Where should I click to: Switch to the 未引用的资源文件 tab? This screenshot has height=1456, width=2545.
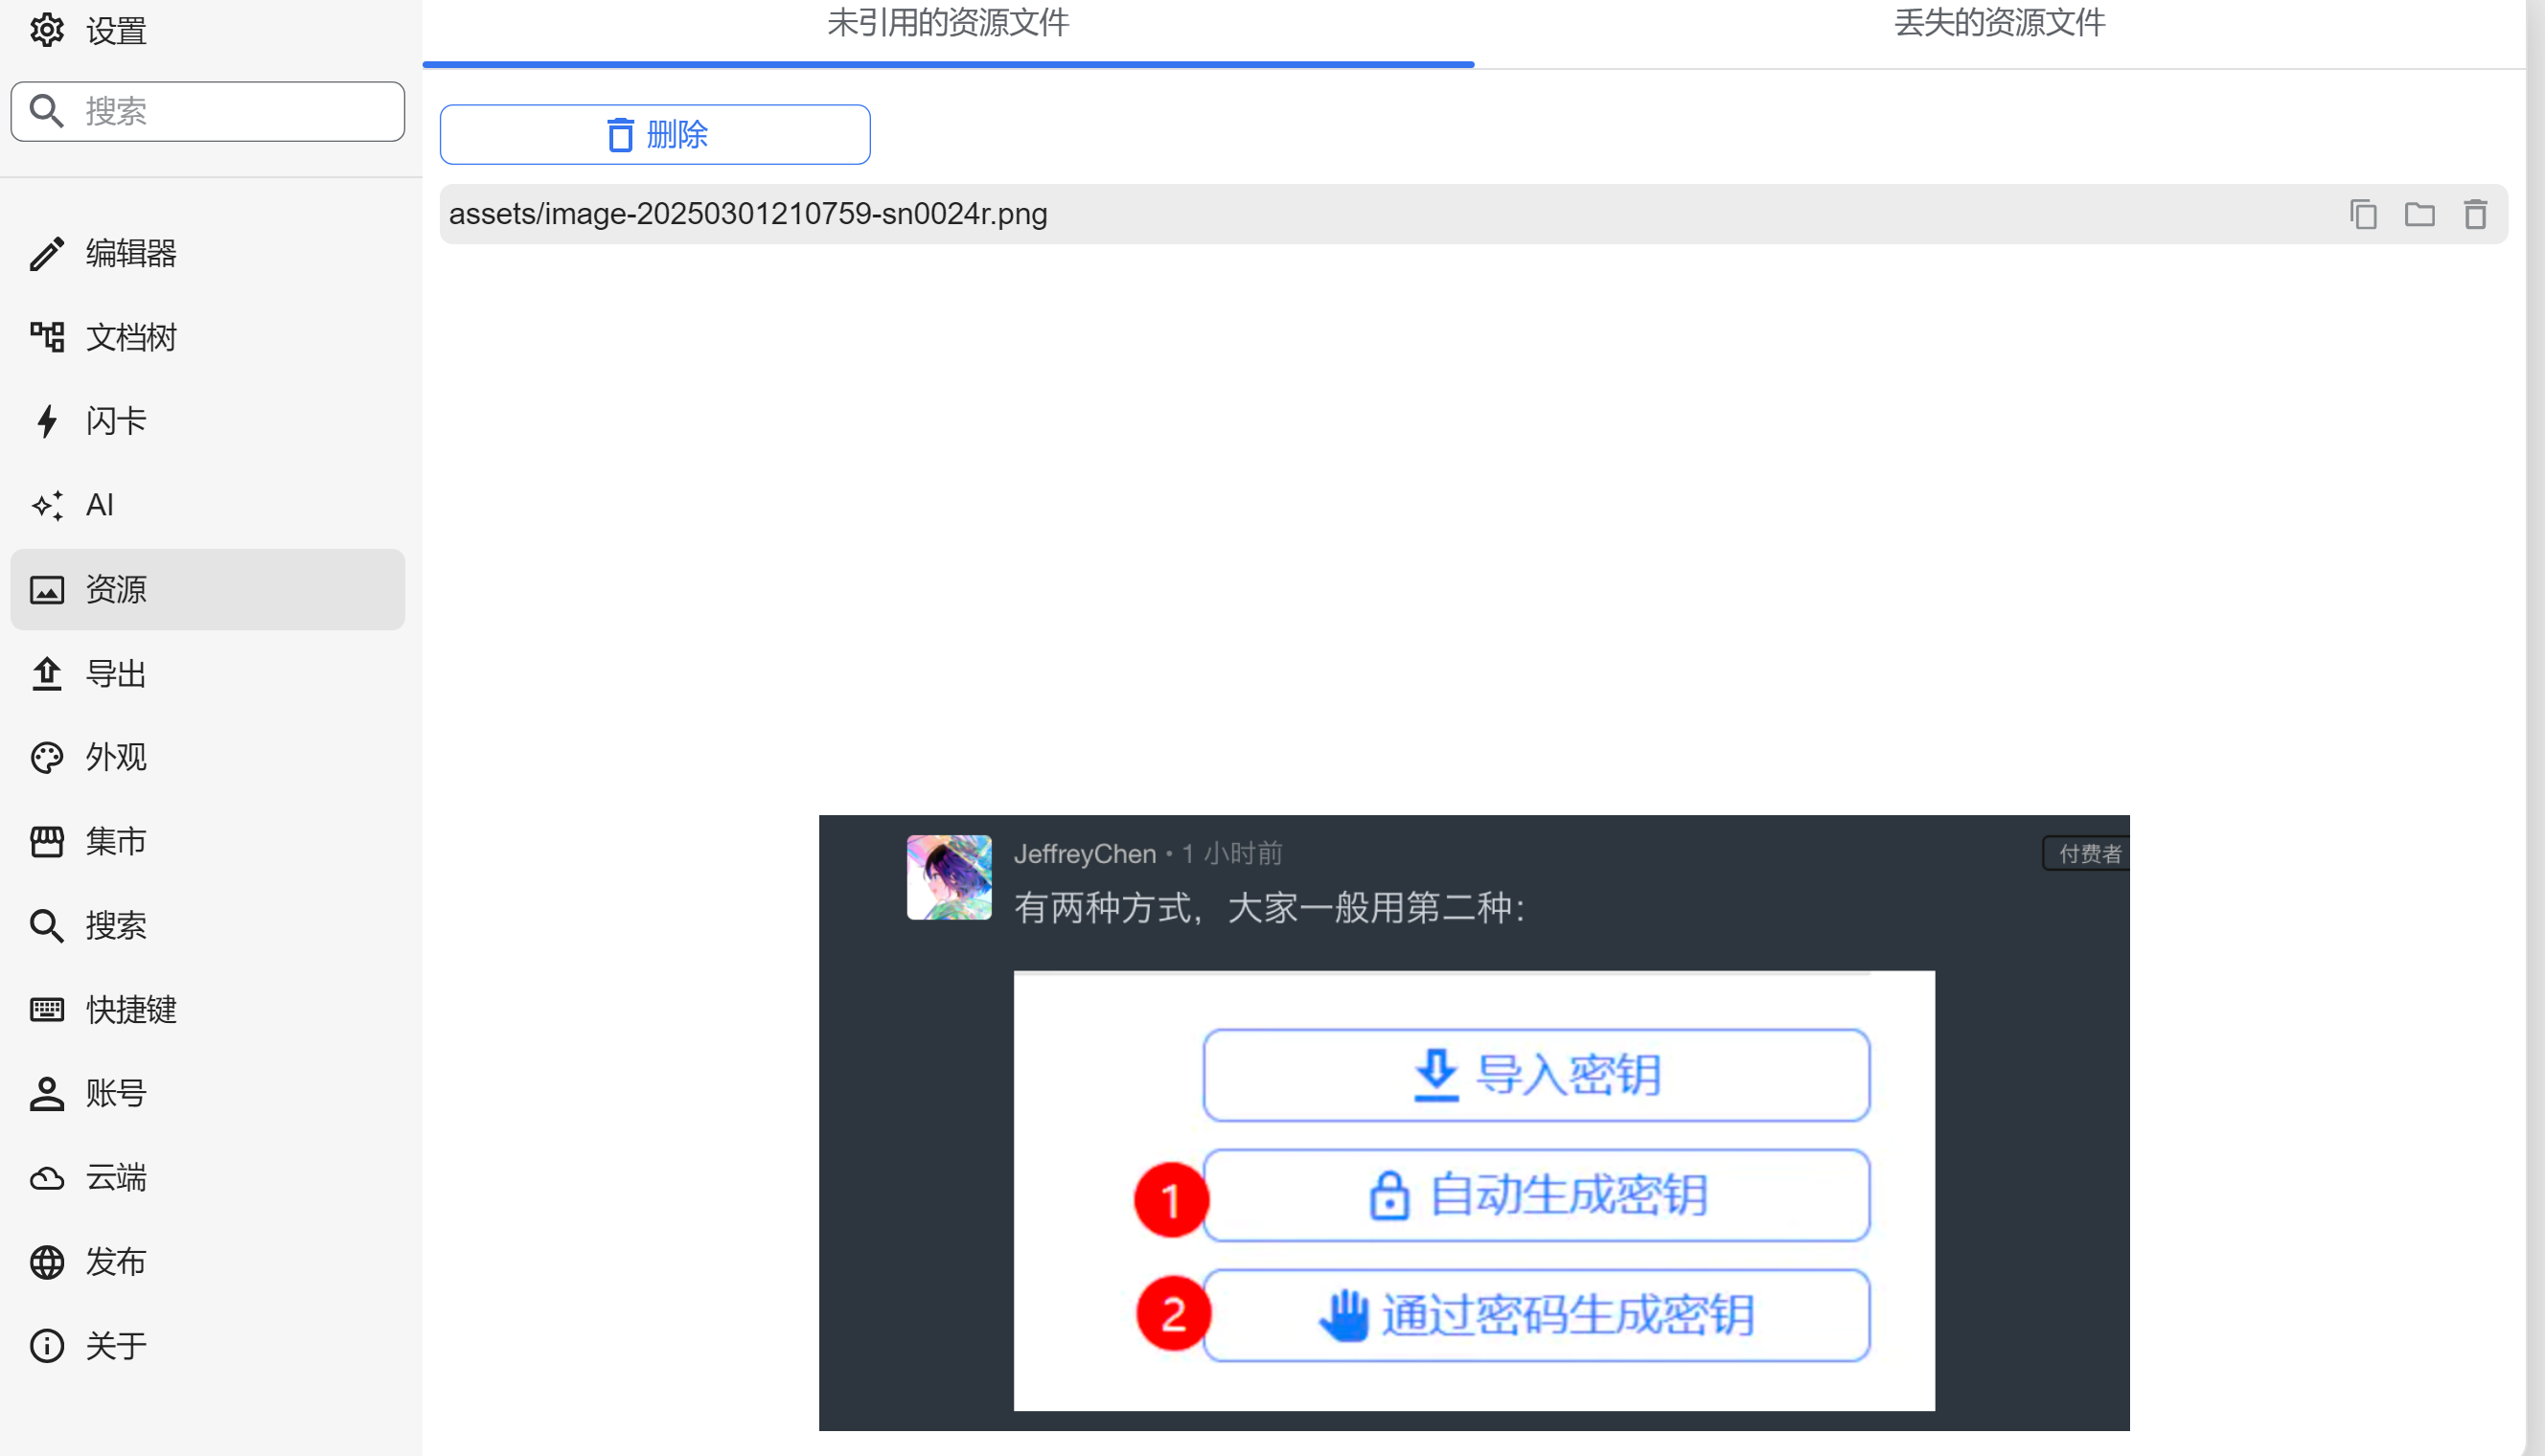point(947,24)
